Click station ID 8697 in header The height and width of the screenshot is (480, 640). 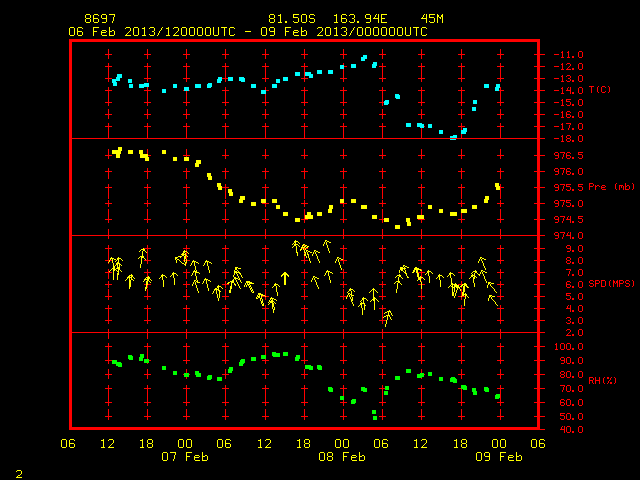pos(100,19)
